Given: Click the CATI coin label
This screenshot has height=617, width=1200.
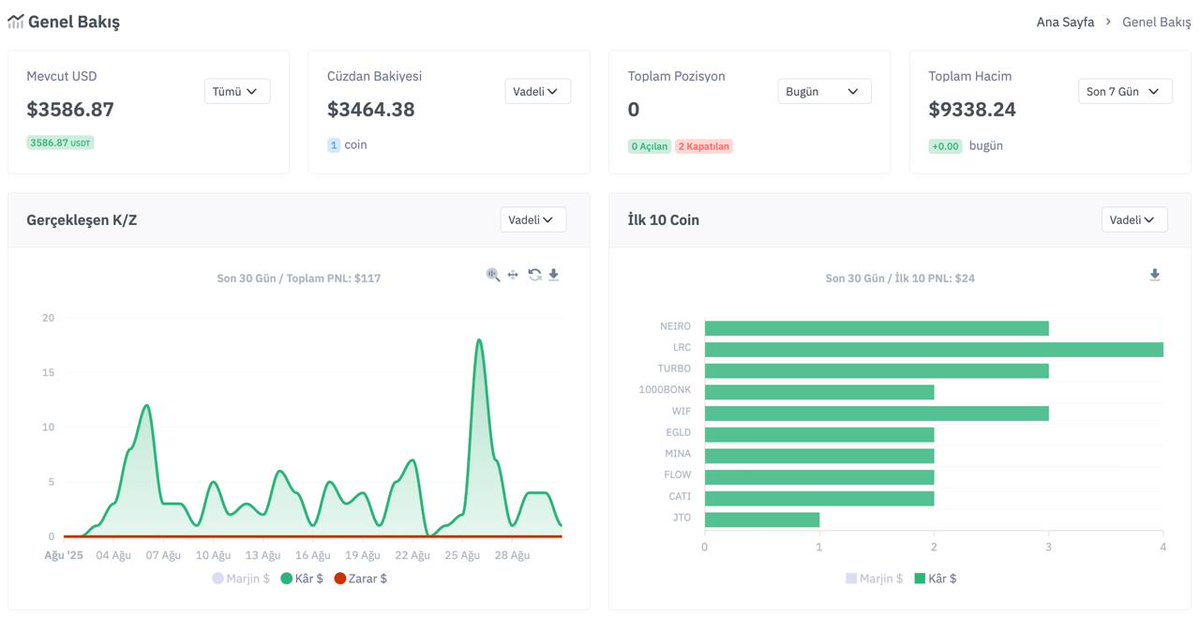Looking at the screenshot, I should tap(679, 496).
